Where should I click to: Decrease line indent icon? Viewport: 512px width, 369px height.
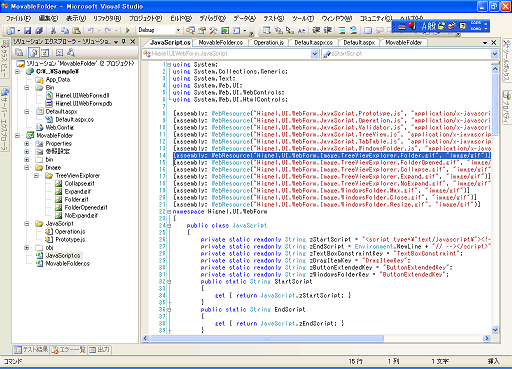coord(316,30)
